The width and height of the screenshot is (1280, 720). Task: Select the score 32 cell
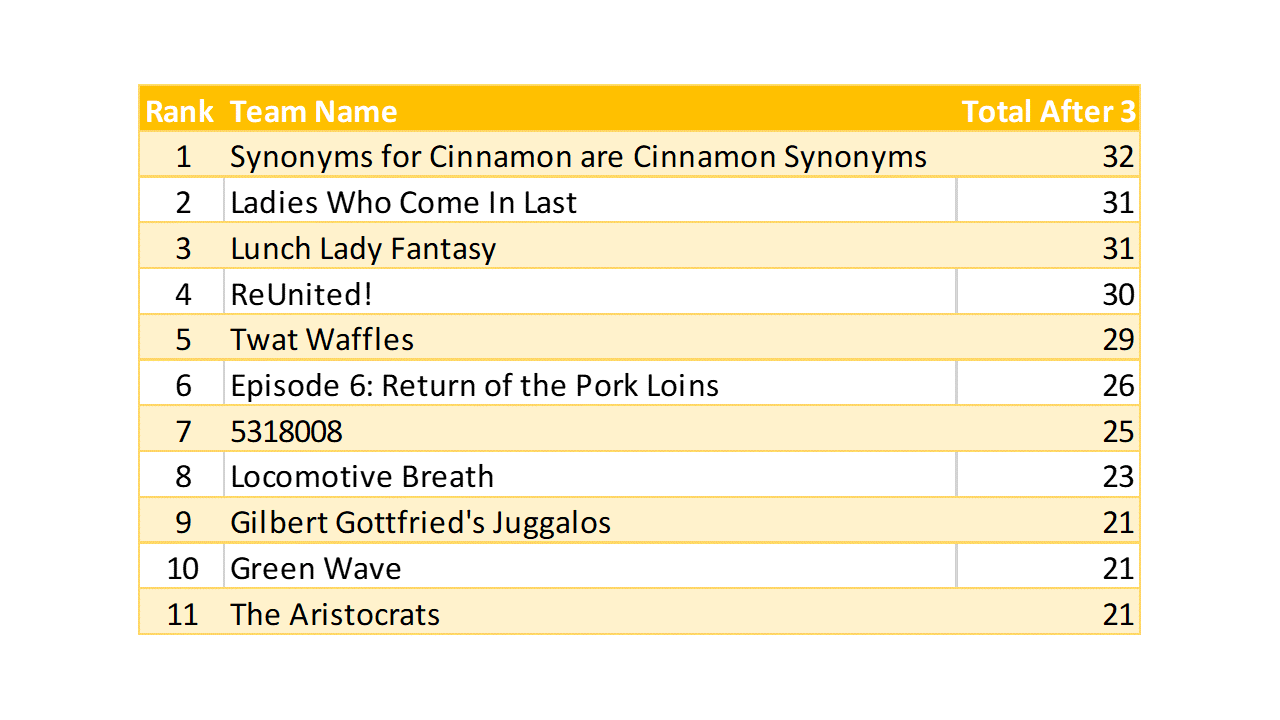pos(1118,157)
